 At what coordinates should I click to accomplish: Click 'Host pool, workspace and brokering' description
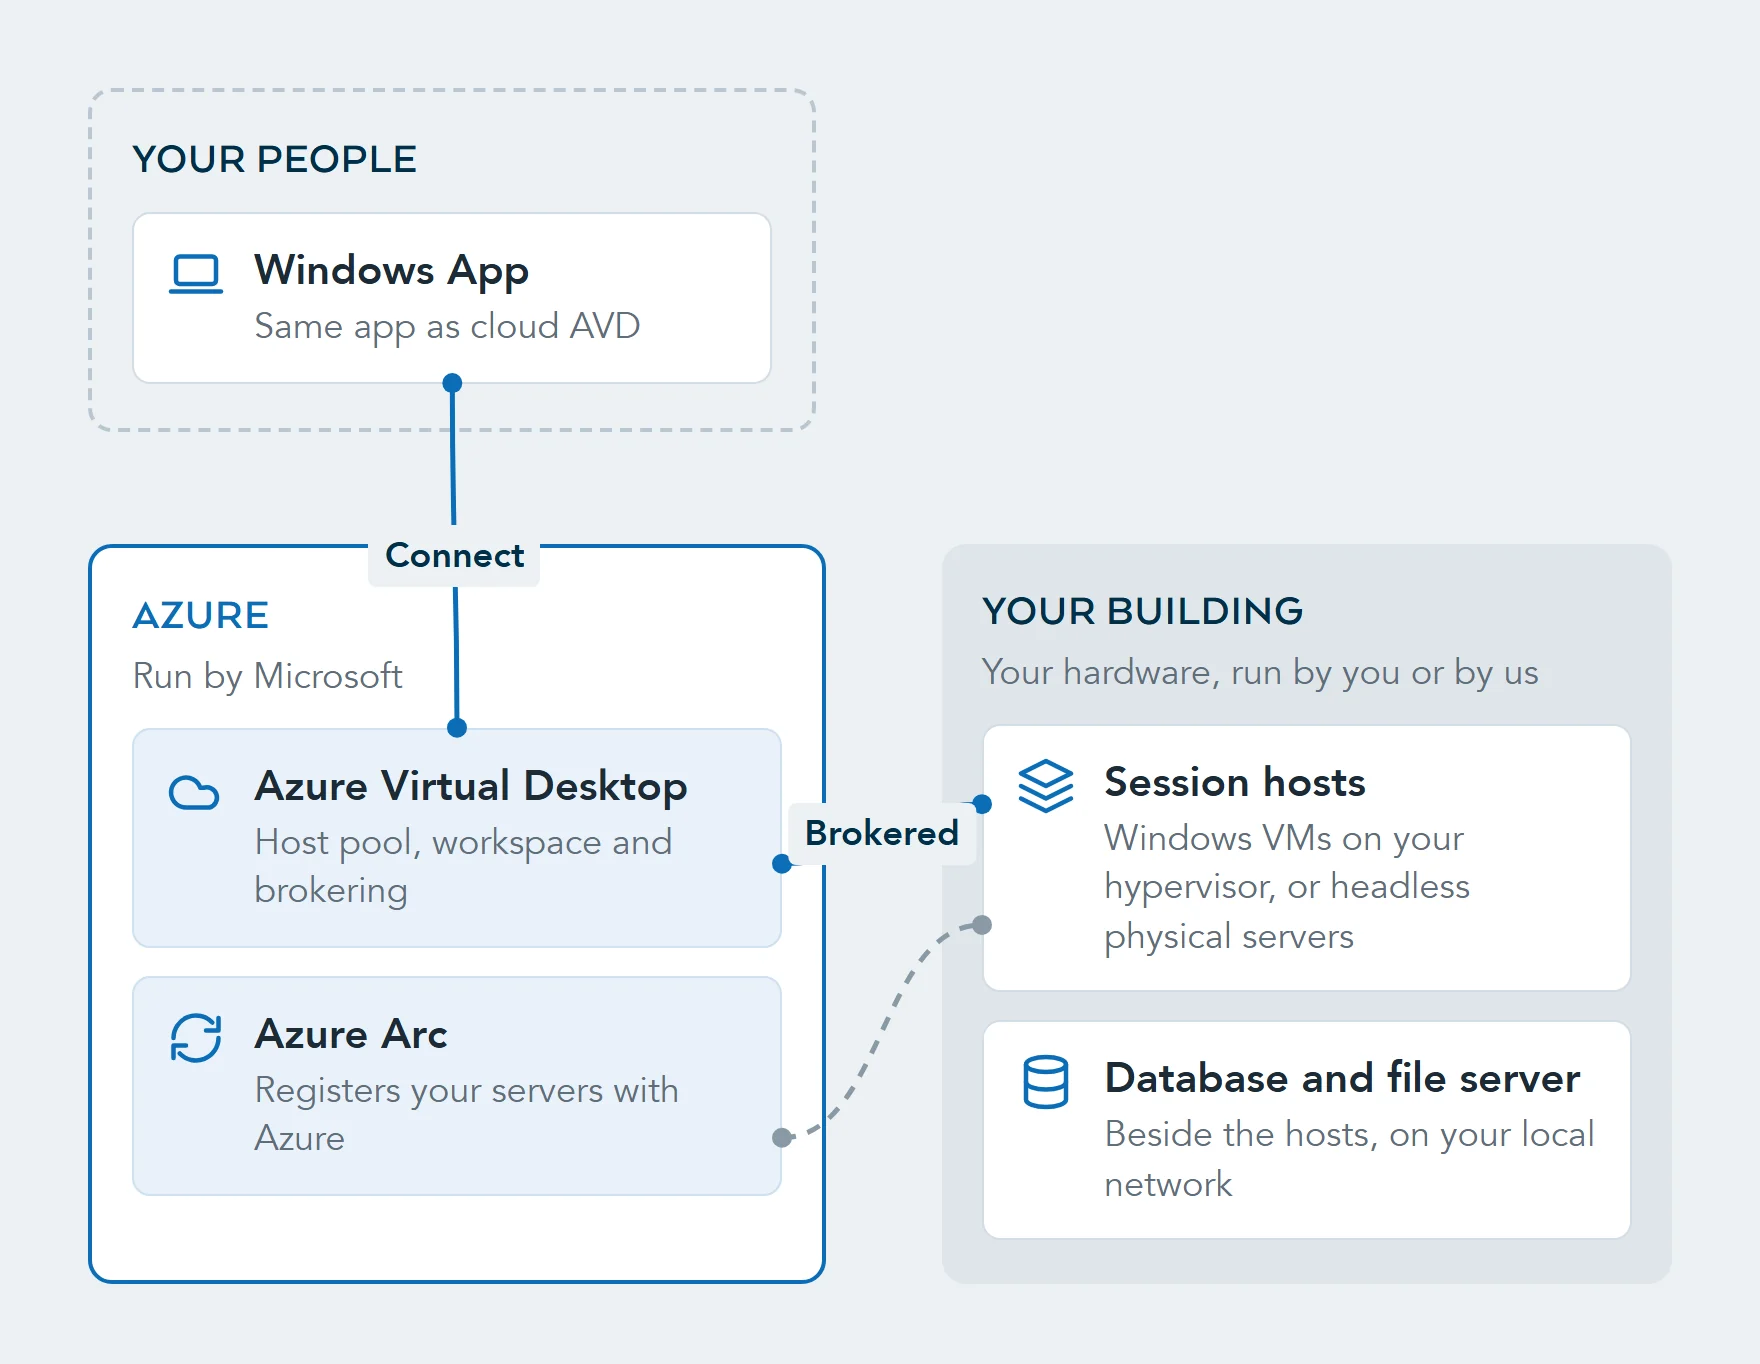463,866
